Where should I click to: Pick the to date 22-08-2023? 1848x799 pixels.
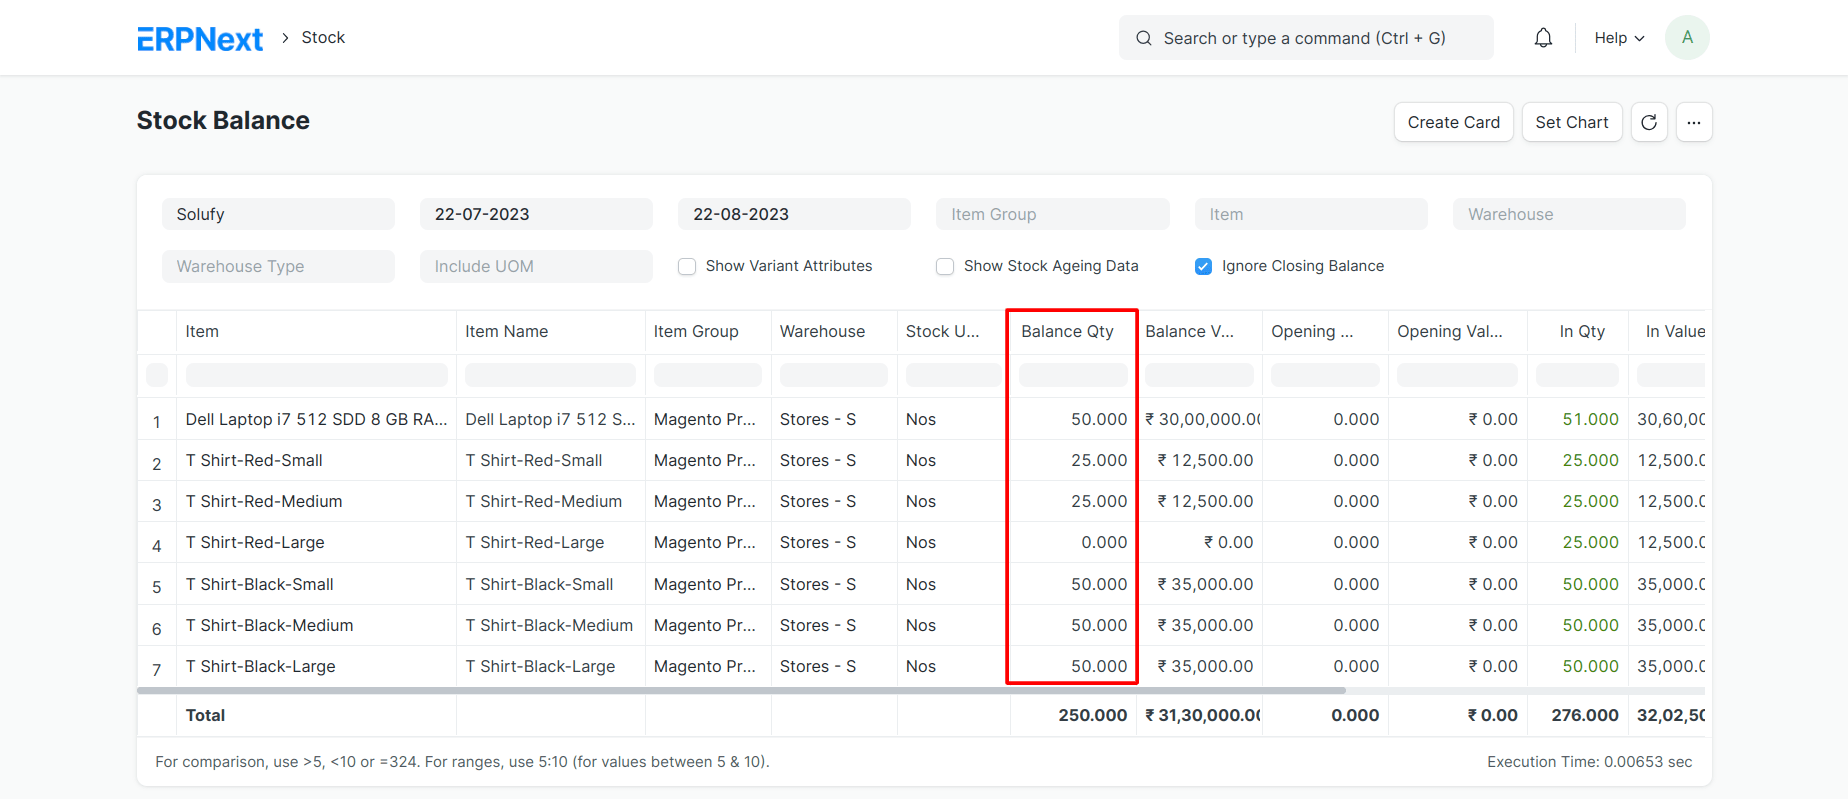[794, 214]
